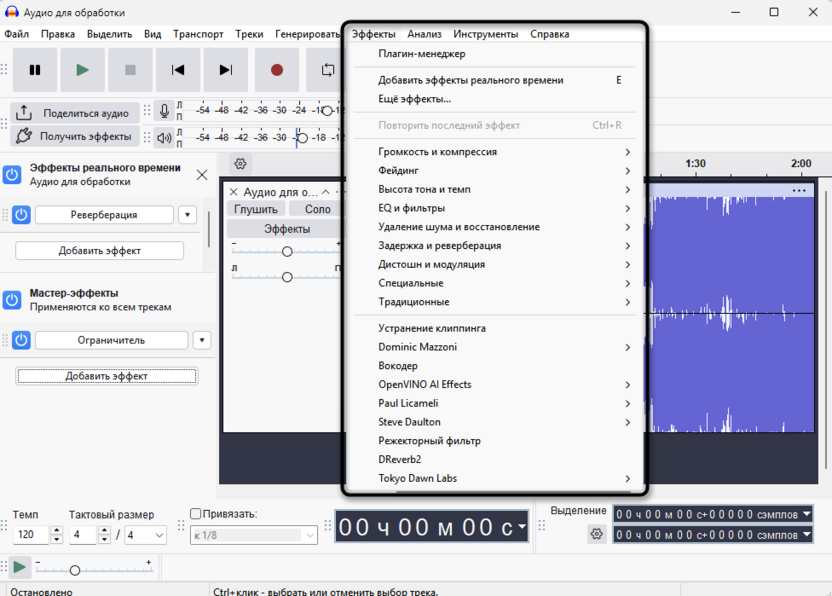
Task: Click the track Эффекты button
Action: tap(287, 229)
